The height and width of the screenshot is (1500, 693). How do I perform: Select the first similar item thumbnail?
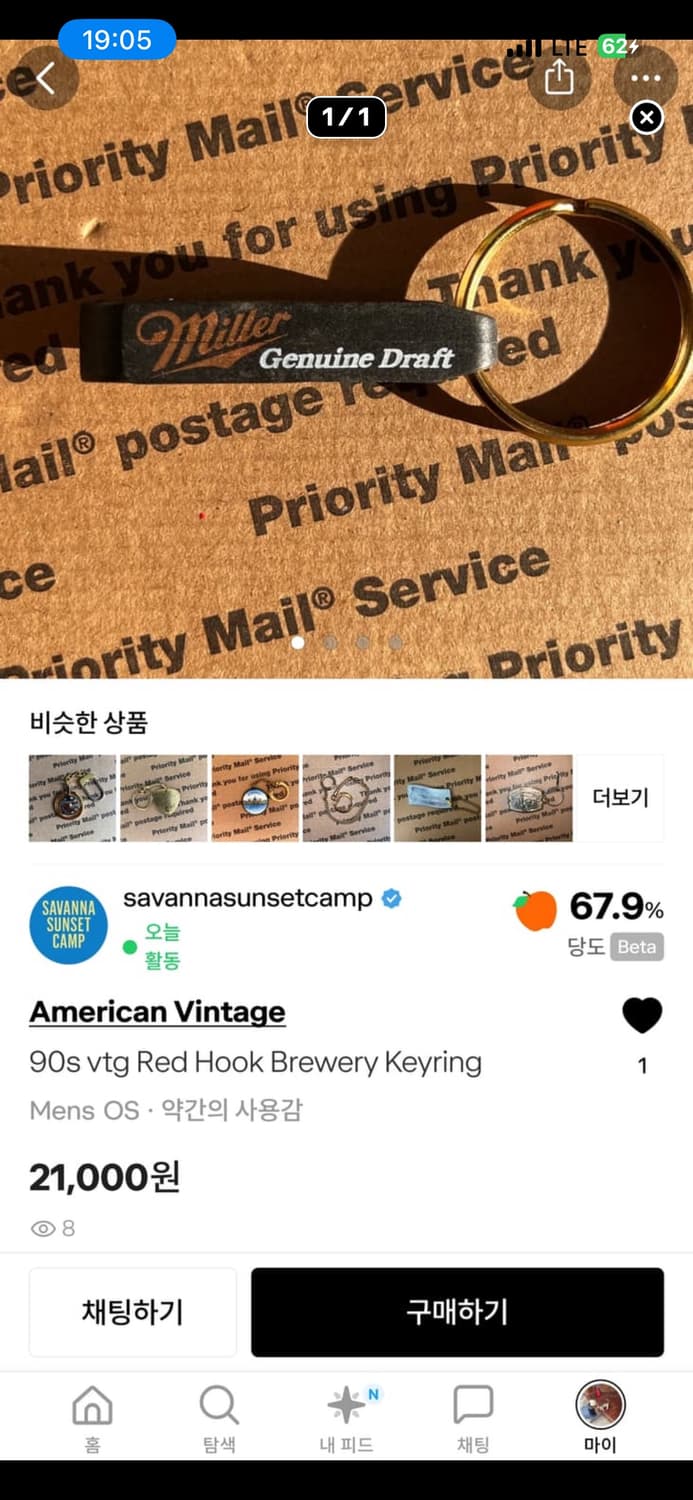(72, 798)
